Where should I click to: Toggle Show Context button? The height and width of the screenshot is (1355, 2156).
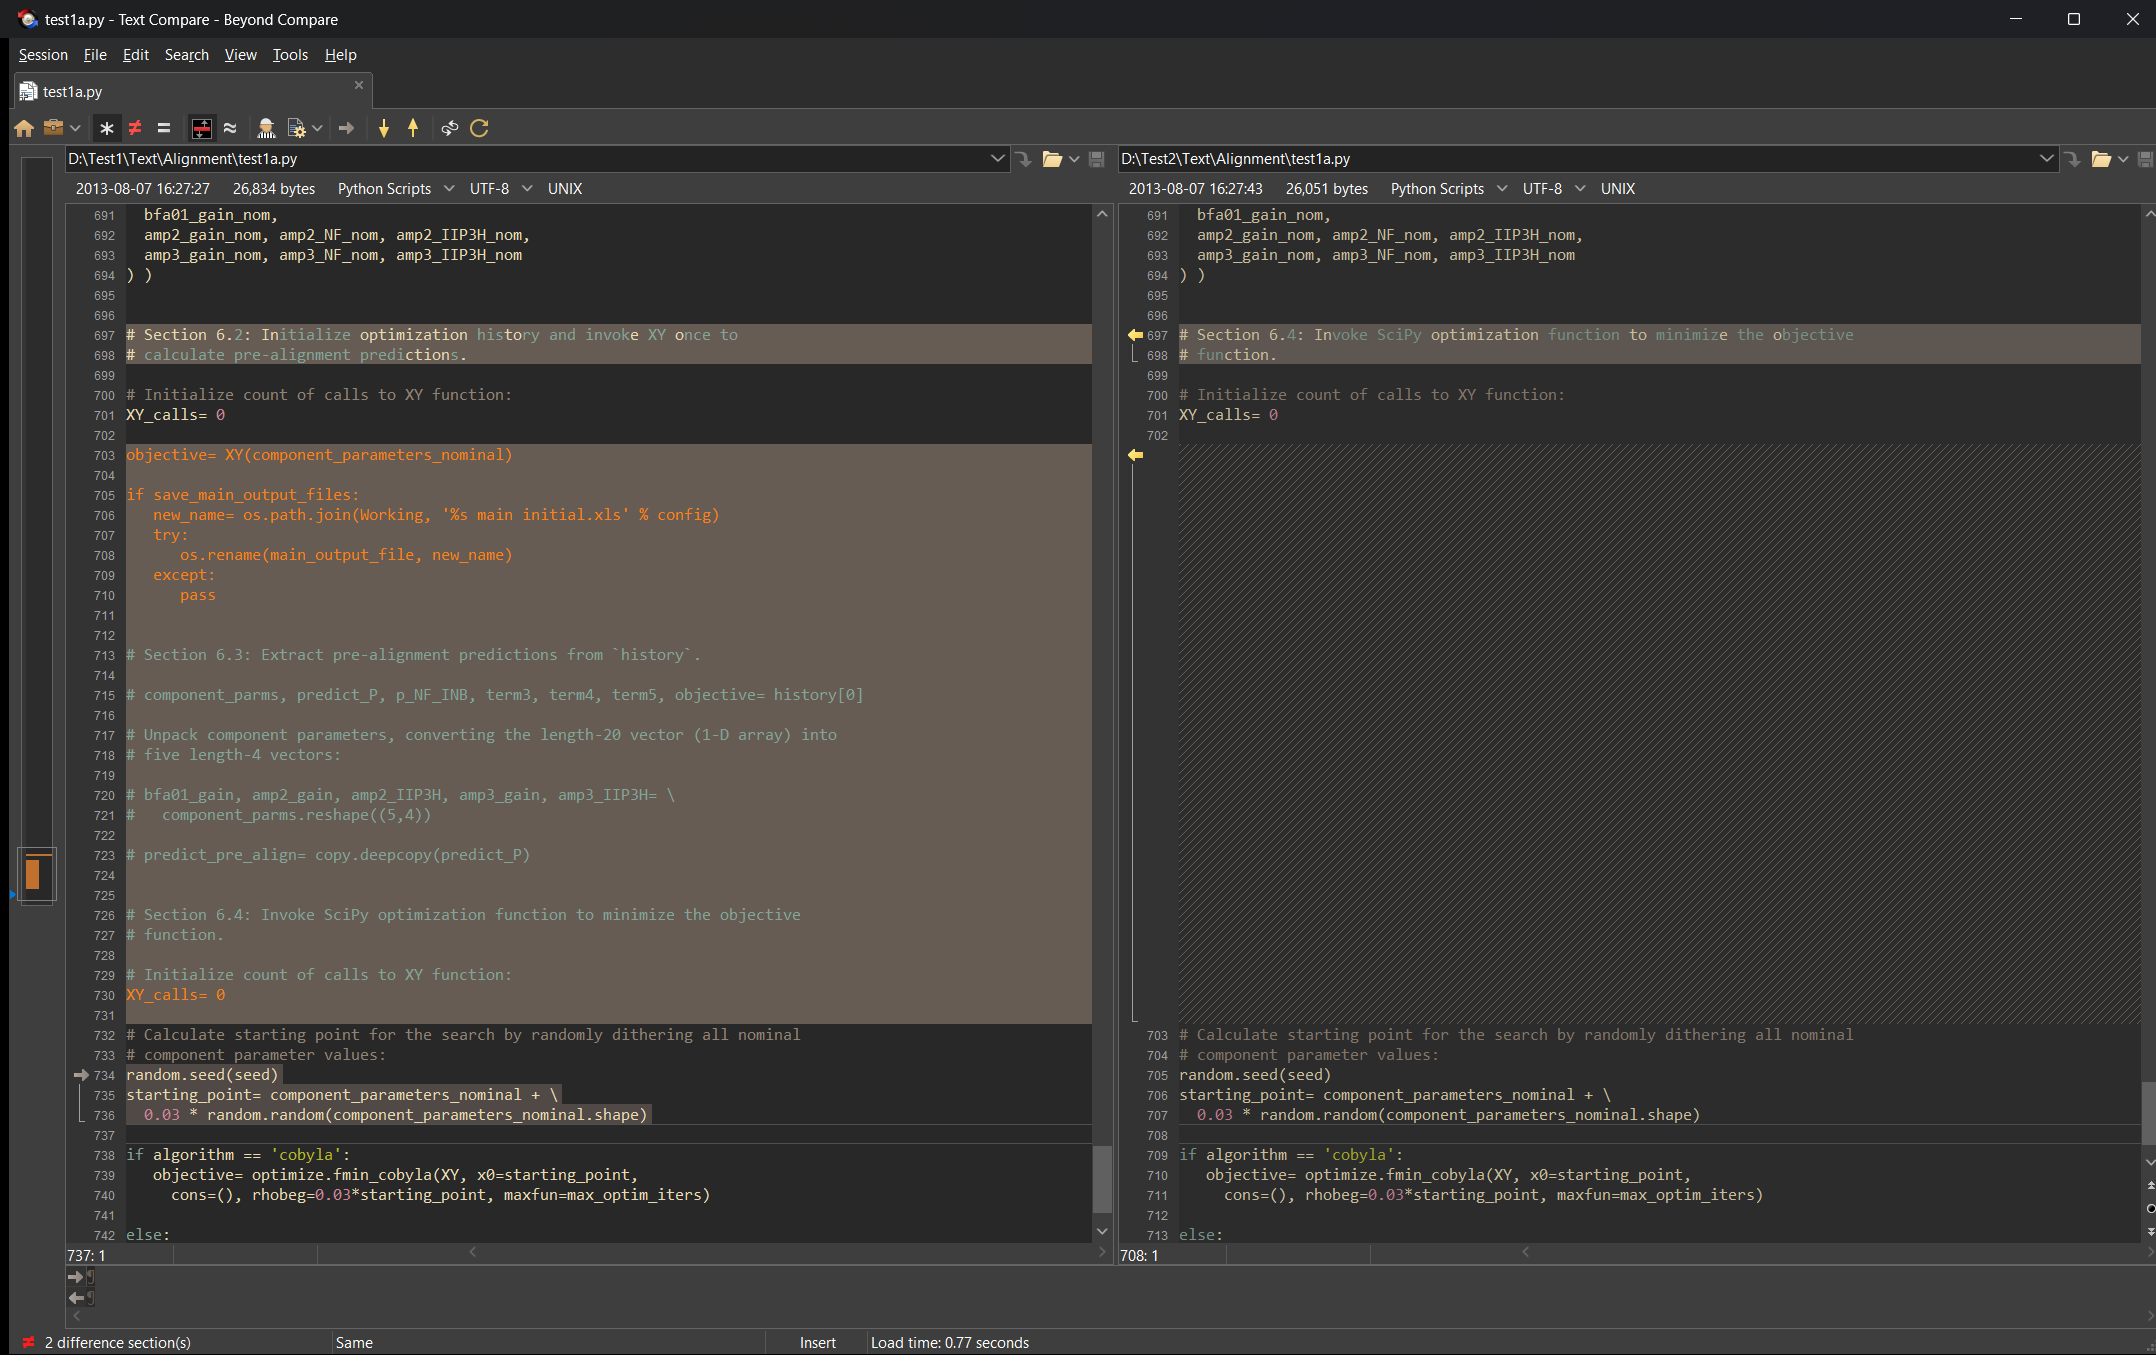point(202,128)
